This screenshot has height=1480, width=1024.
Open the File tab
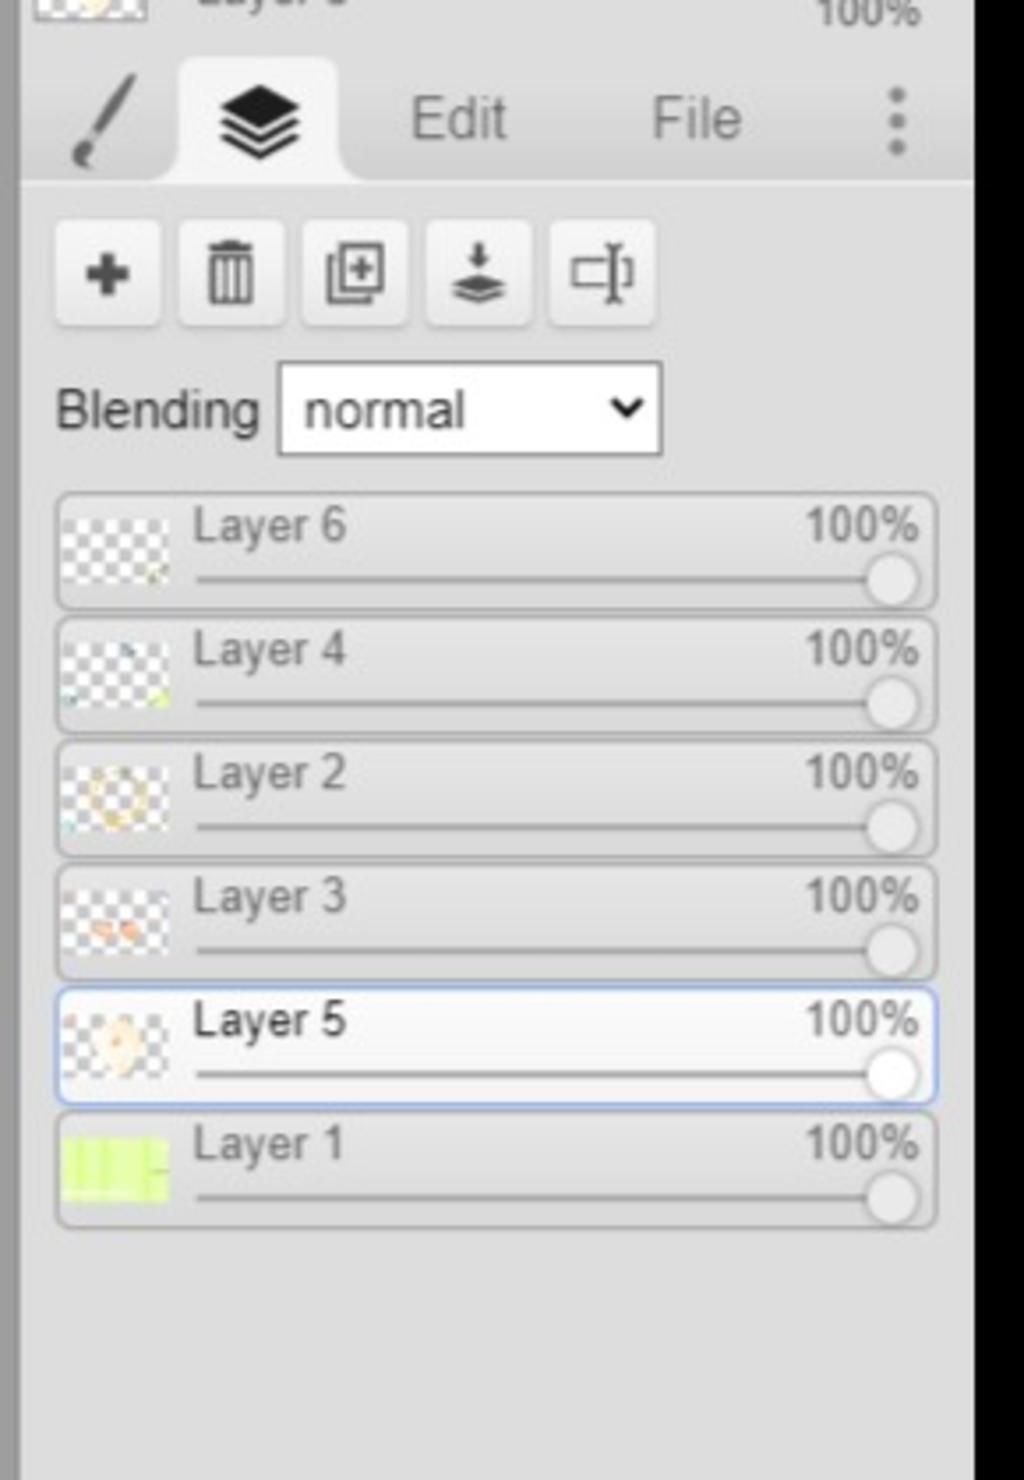pos(696,120)
